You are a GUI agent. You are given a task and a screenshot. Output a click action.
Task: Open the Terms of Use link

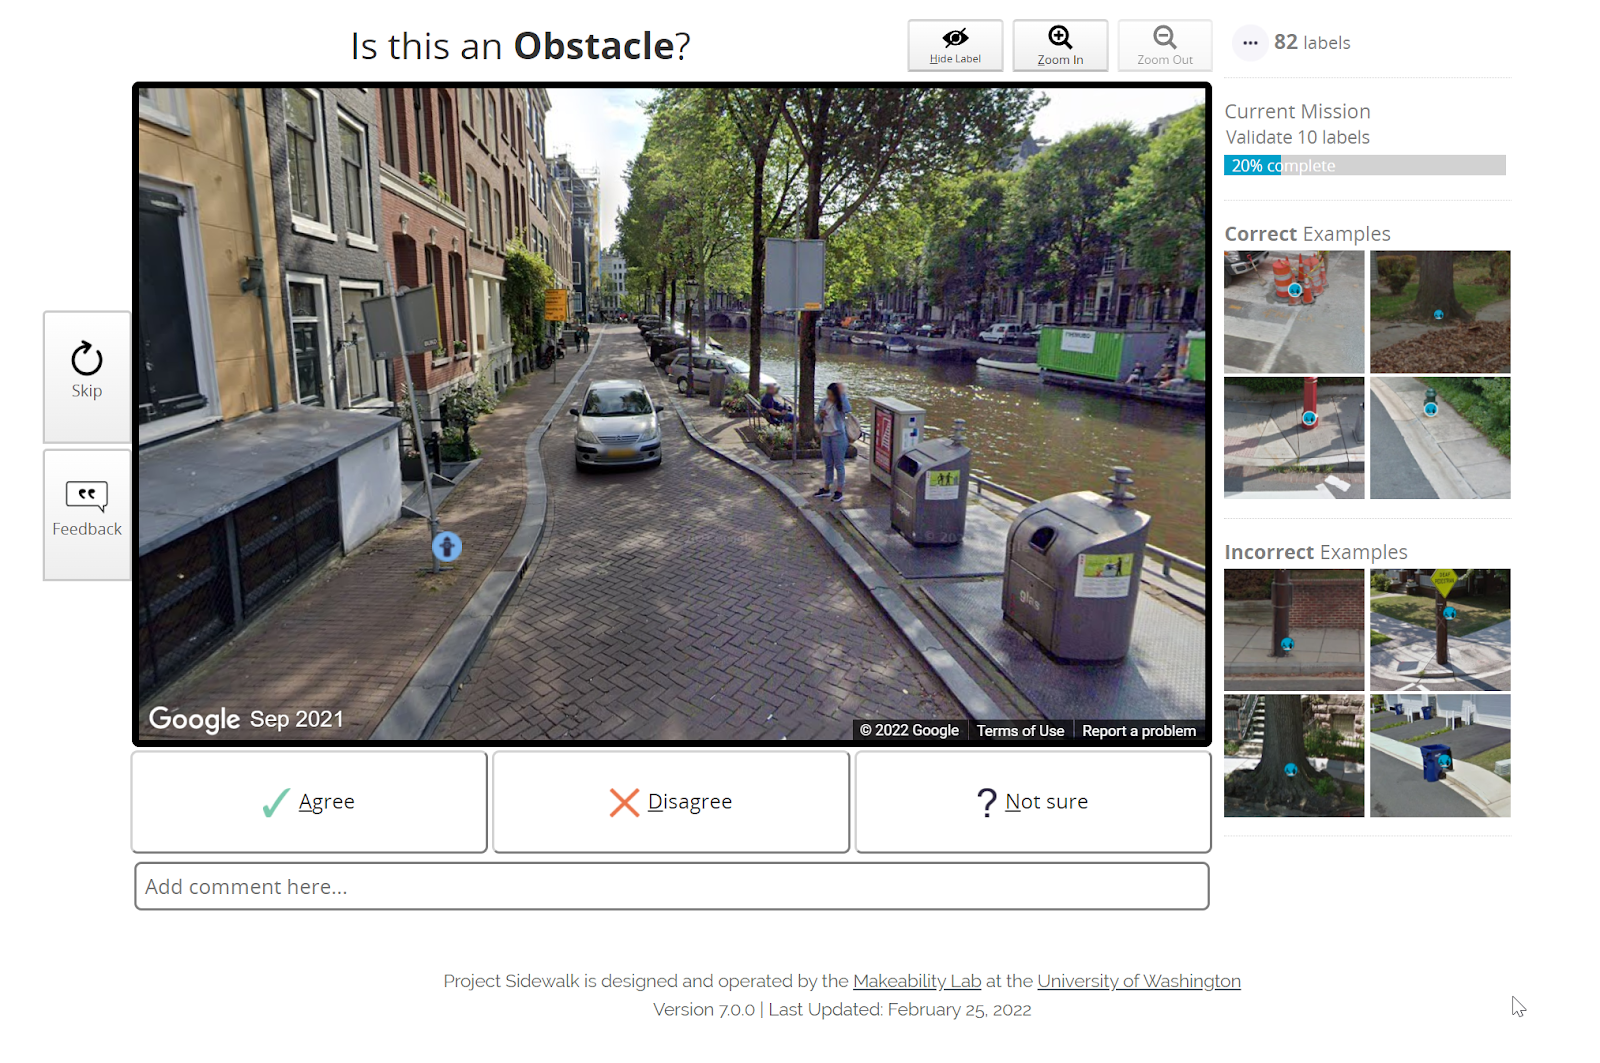[1020, 730]
